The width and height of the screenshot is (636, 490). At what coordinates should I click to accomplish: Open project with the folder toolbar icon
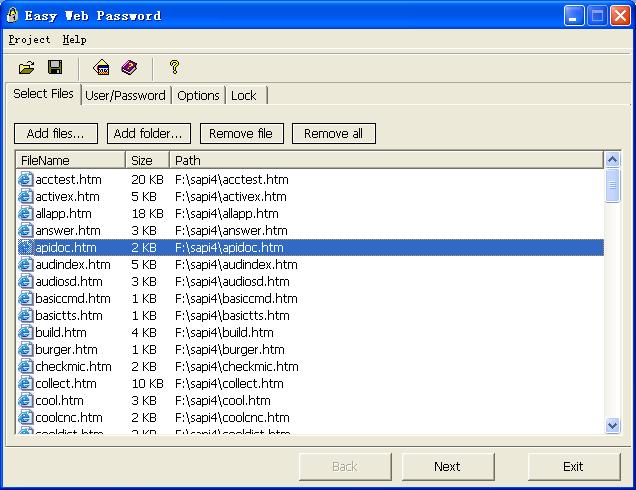(x=26, y=67)
